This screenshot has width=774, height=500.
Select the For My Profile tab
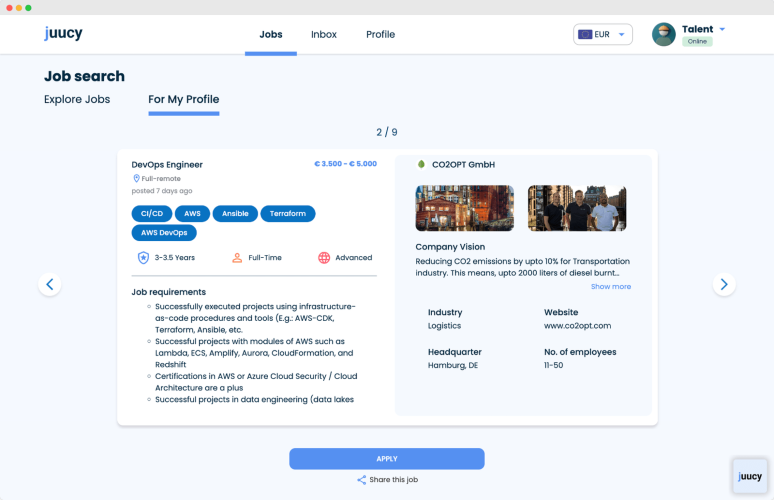[184, 99]
